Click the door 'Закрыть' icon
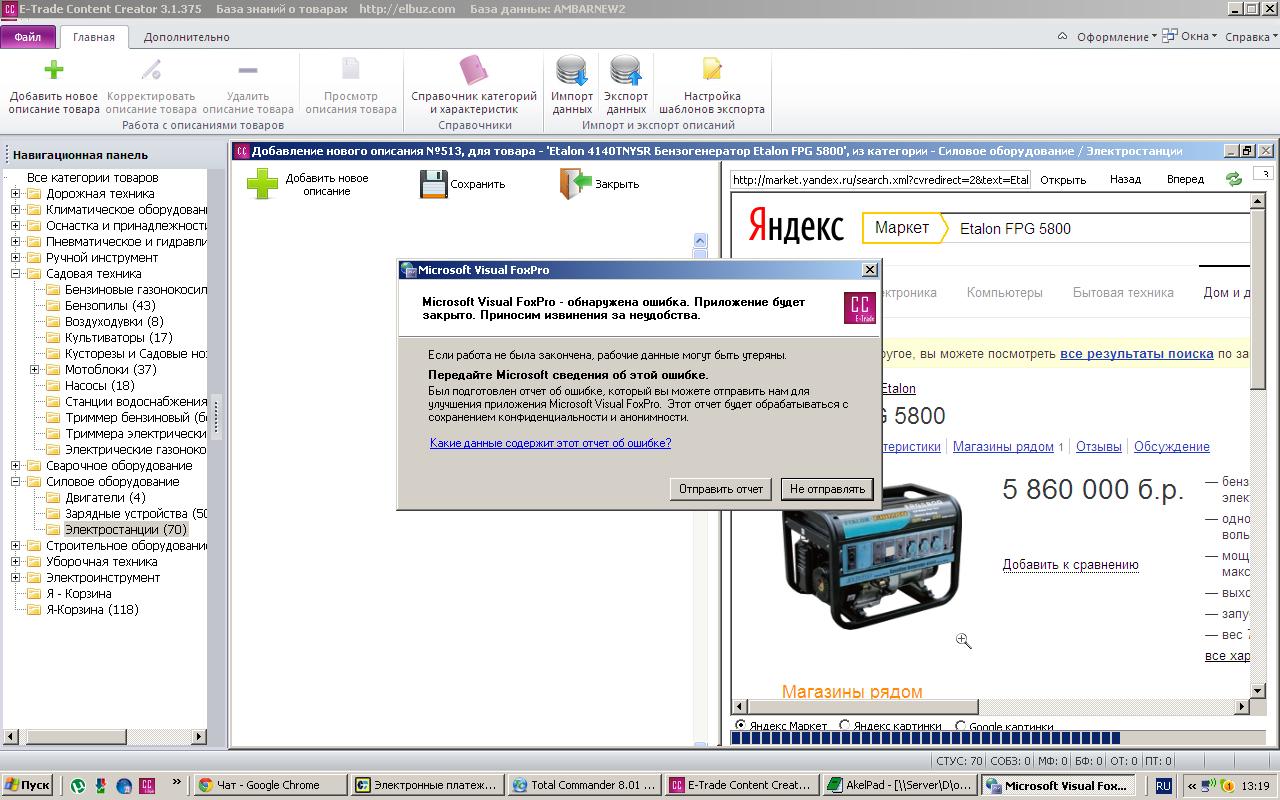 (576, 184)
